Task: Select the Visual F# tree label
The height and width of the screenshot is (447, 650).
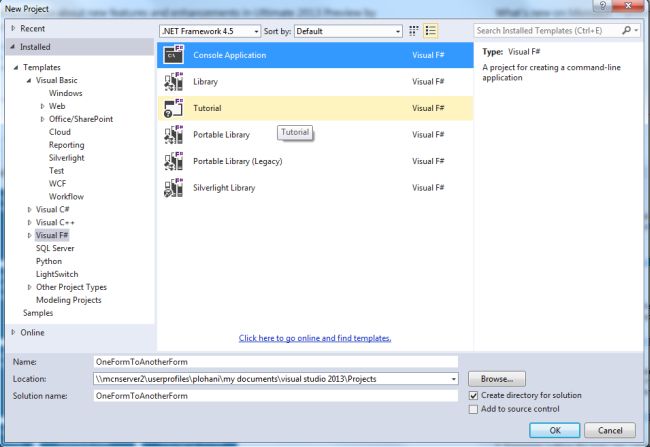Action: 52,235
